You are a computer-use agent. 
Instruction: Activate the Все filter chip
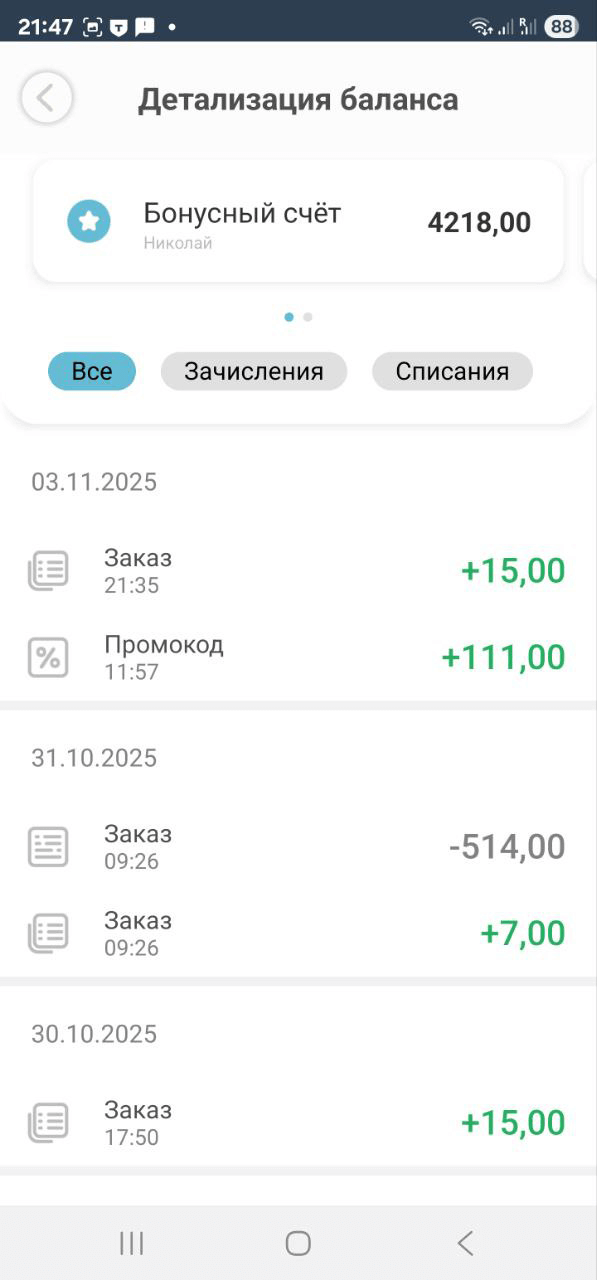[92, 370]
